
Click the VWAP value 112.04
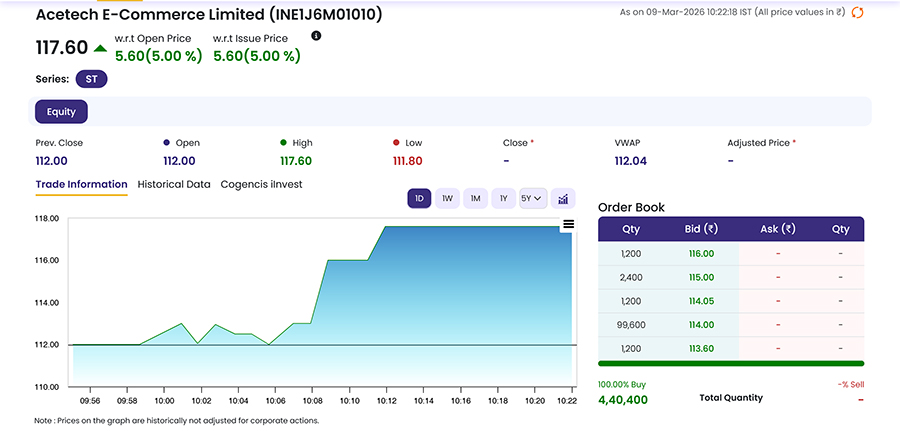(630, 161)
